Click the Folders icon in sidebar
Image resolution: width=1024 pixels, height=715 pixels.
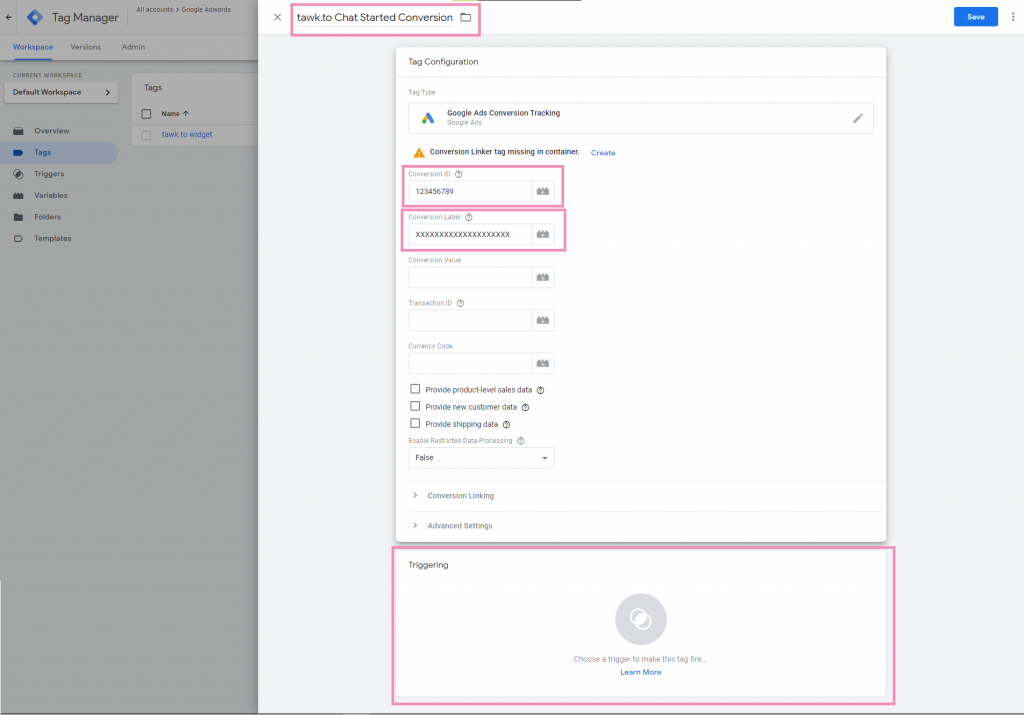[18, 217]
